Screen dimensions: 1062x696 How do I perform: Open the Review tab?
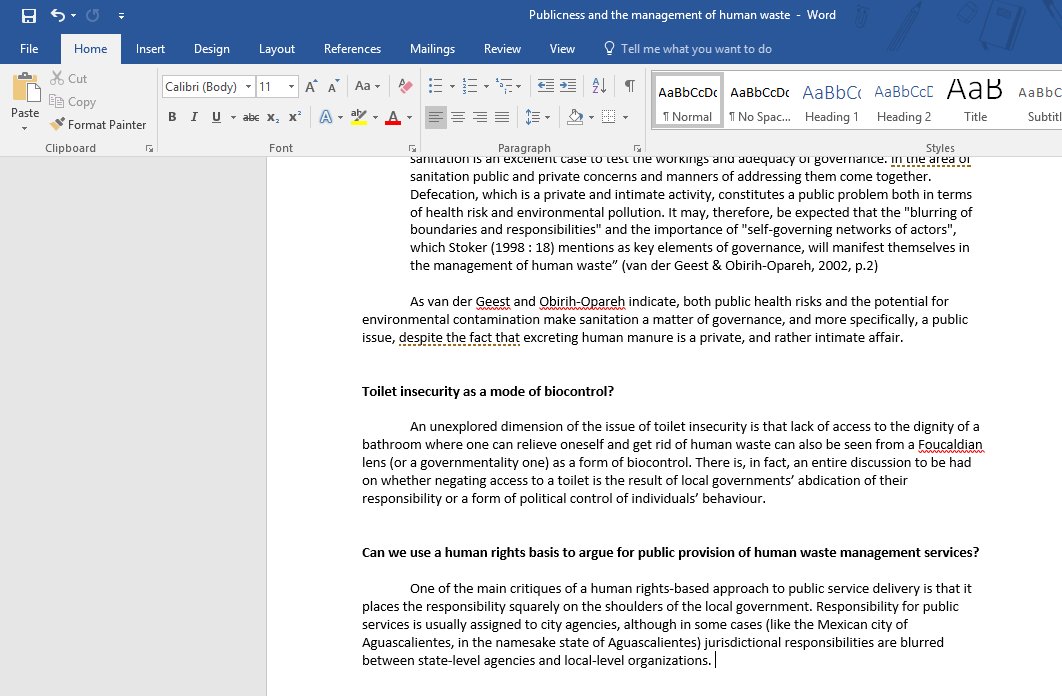tap(502, 49)
